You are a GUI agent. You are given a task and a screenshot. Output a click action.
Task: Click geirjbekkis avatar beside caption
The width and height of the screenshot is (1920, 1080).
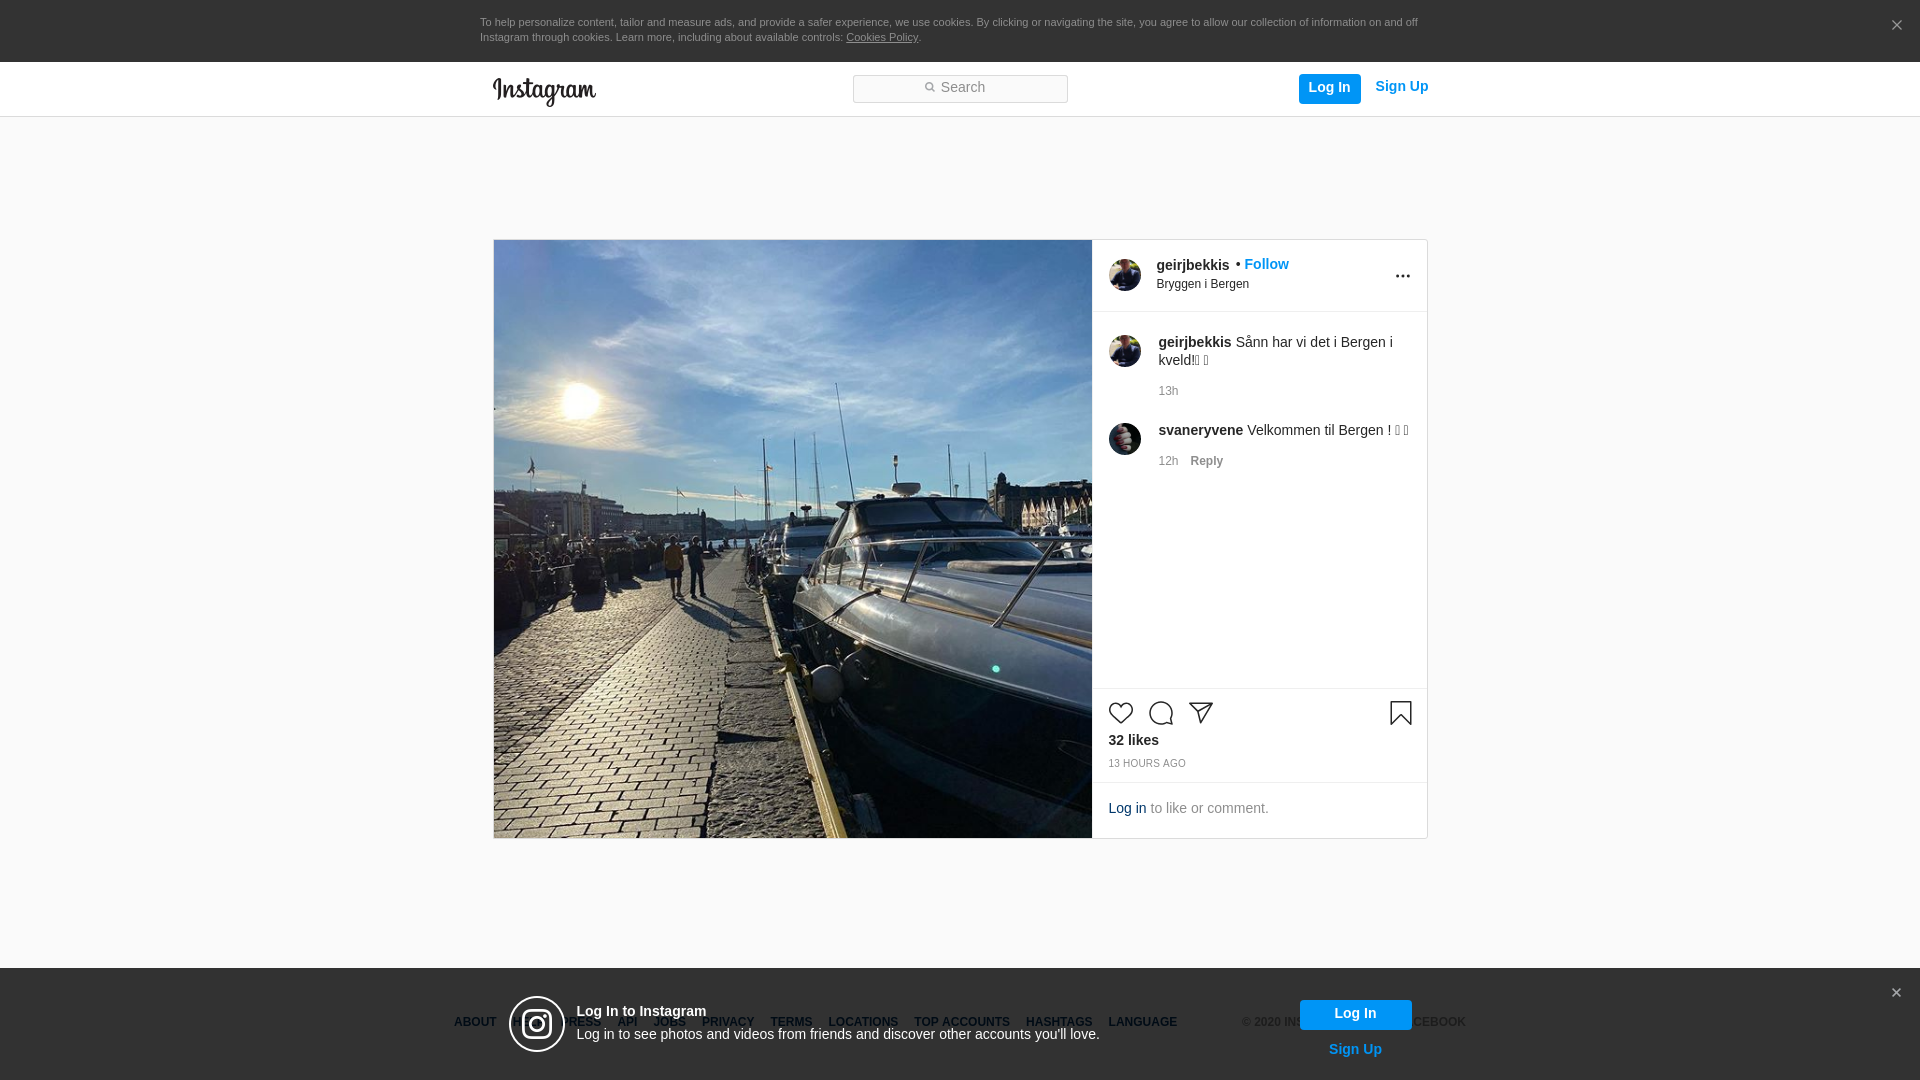coord(1124,351)
